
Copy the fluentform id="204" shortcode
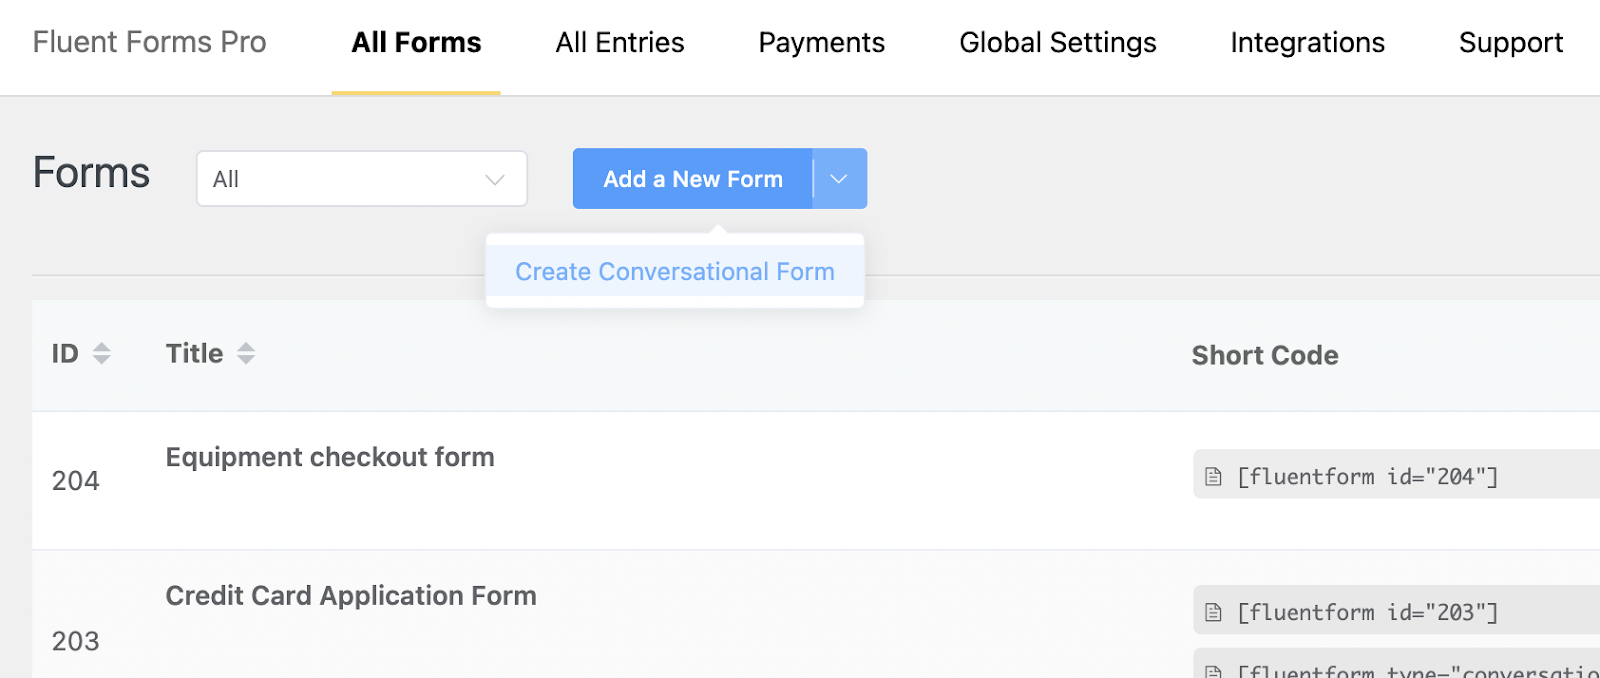1367,477
